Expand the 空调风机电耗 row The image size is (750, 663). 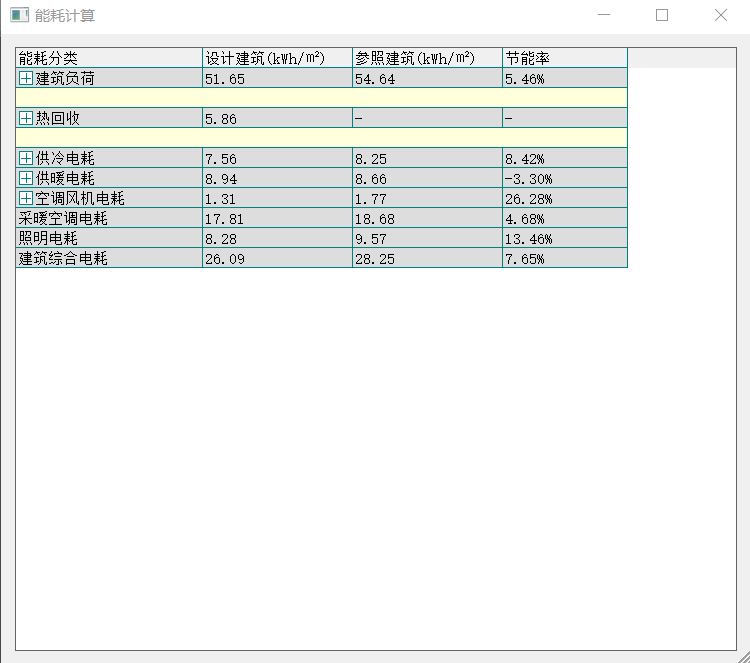[x=26, y=198]
